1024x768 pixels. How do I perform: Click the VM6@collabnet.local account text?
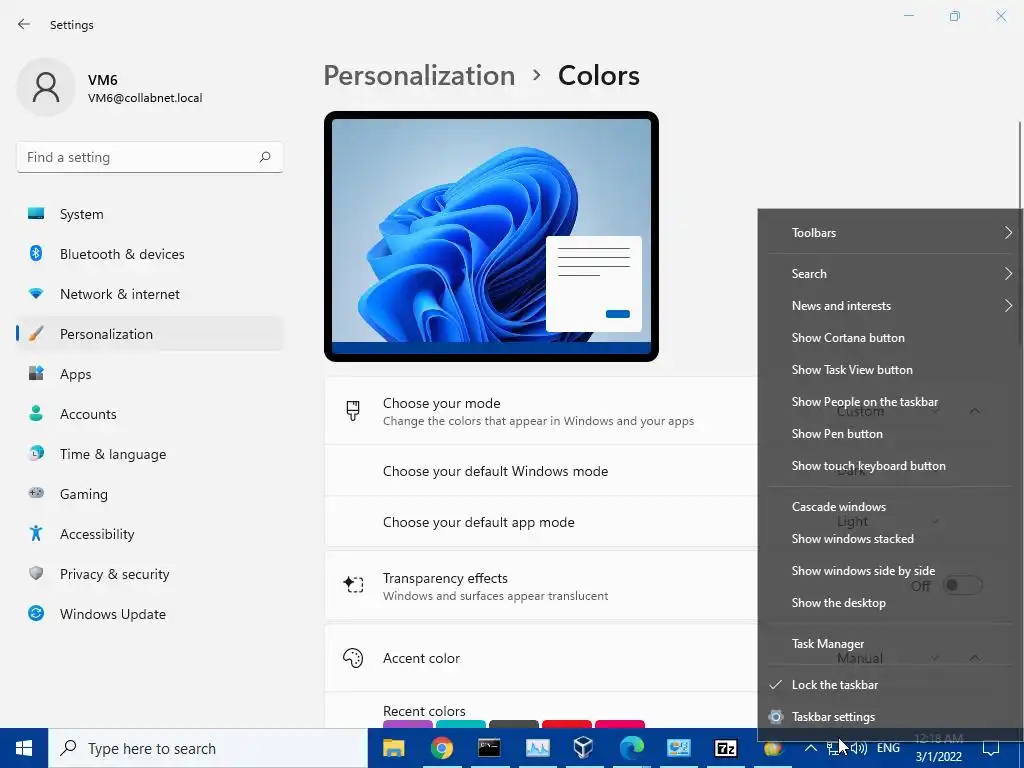pos(145,98)
